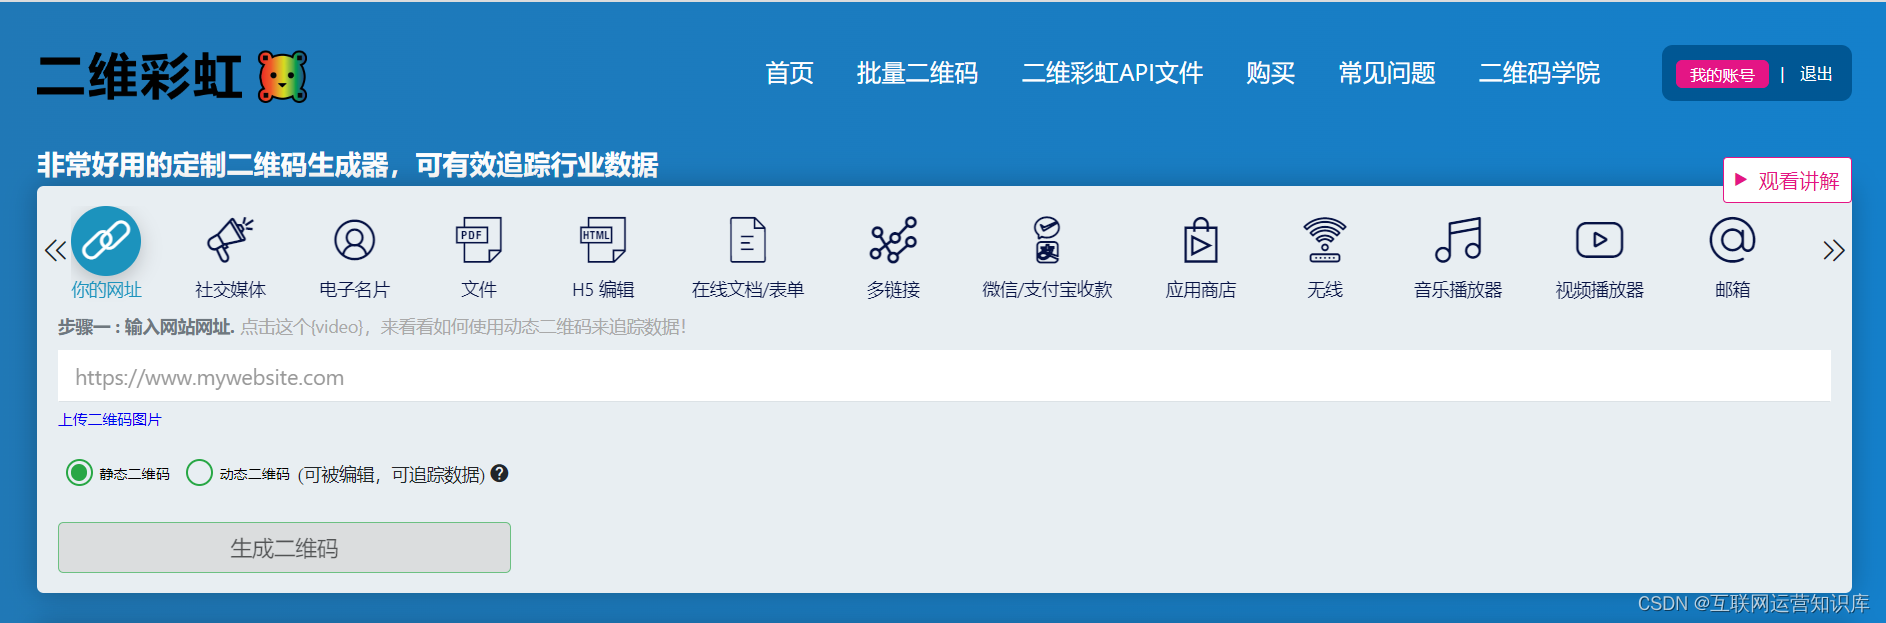Click the 上传二维码图片 link
Viewport: 1886px width, 623px height.
tap(109, 419)
